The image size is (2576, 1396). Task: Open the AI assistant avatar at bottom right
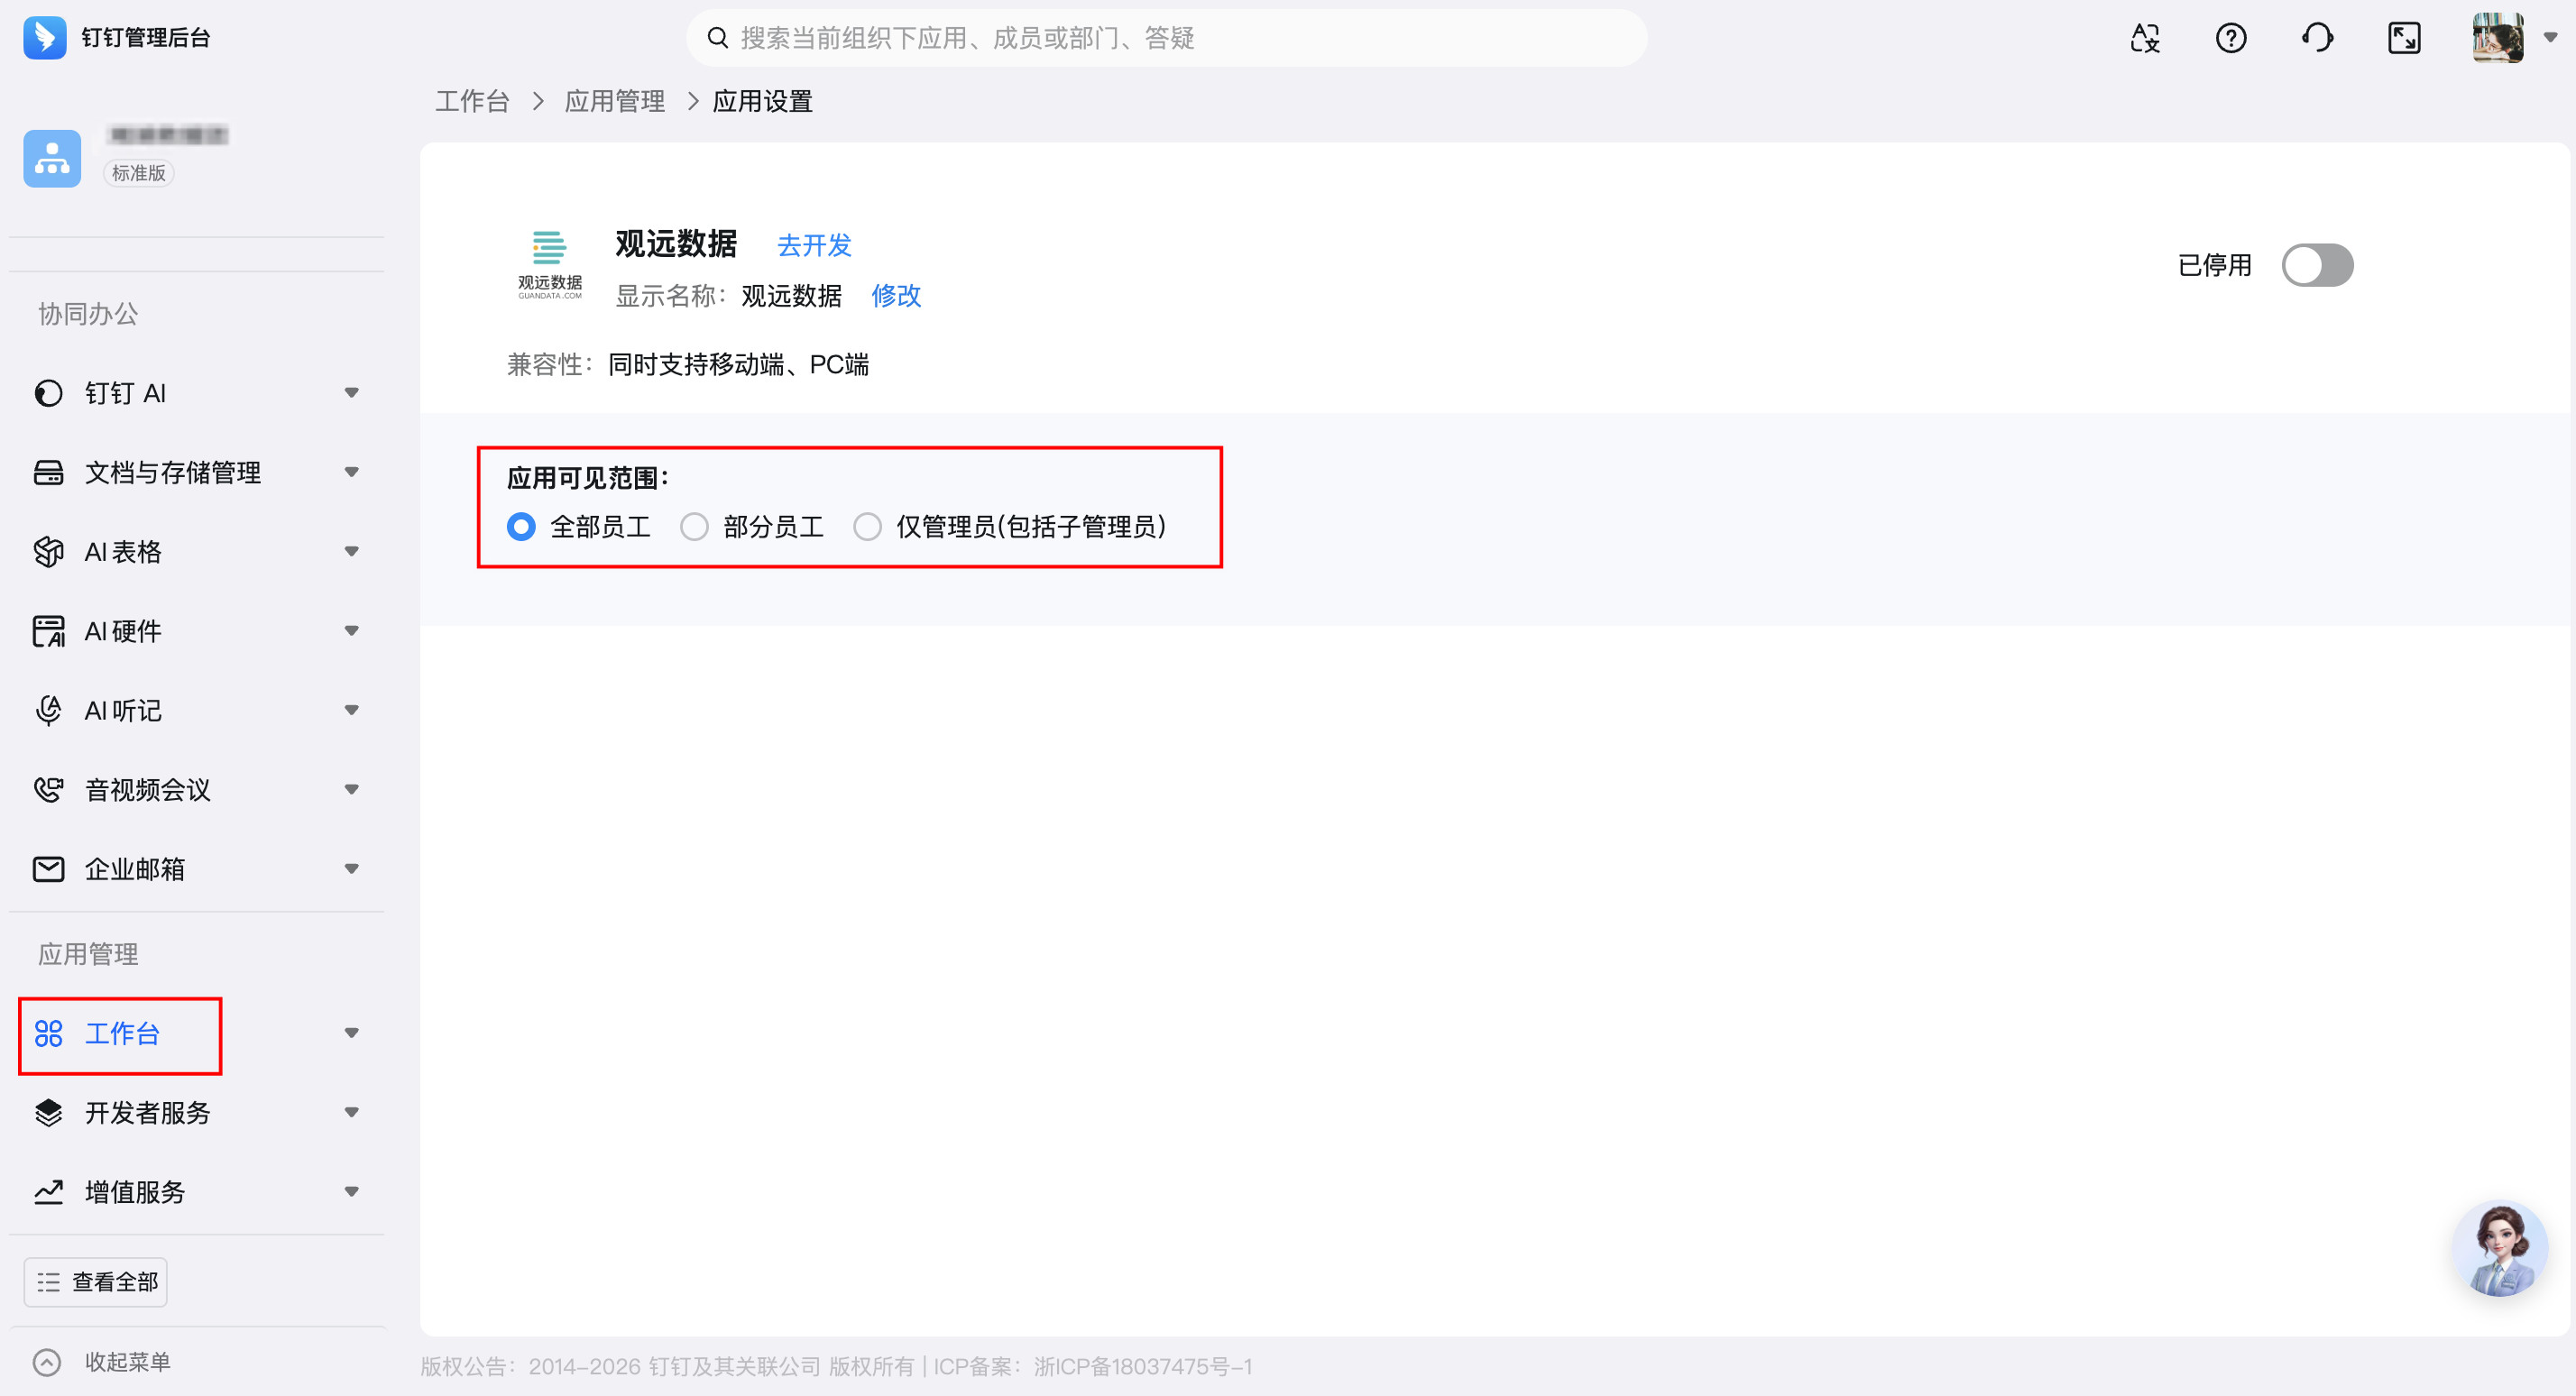(x=2500, y=1249)
